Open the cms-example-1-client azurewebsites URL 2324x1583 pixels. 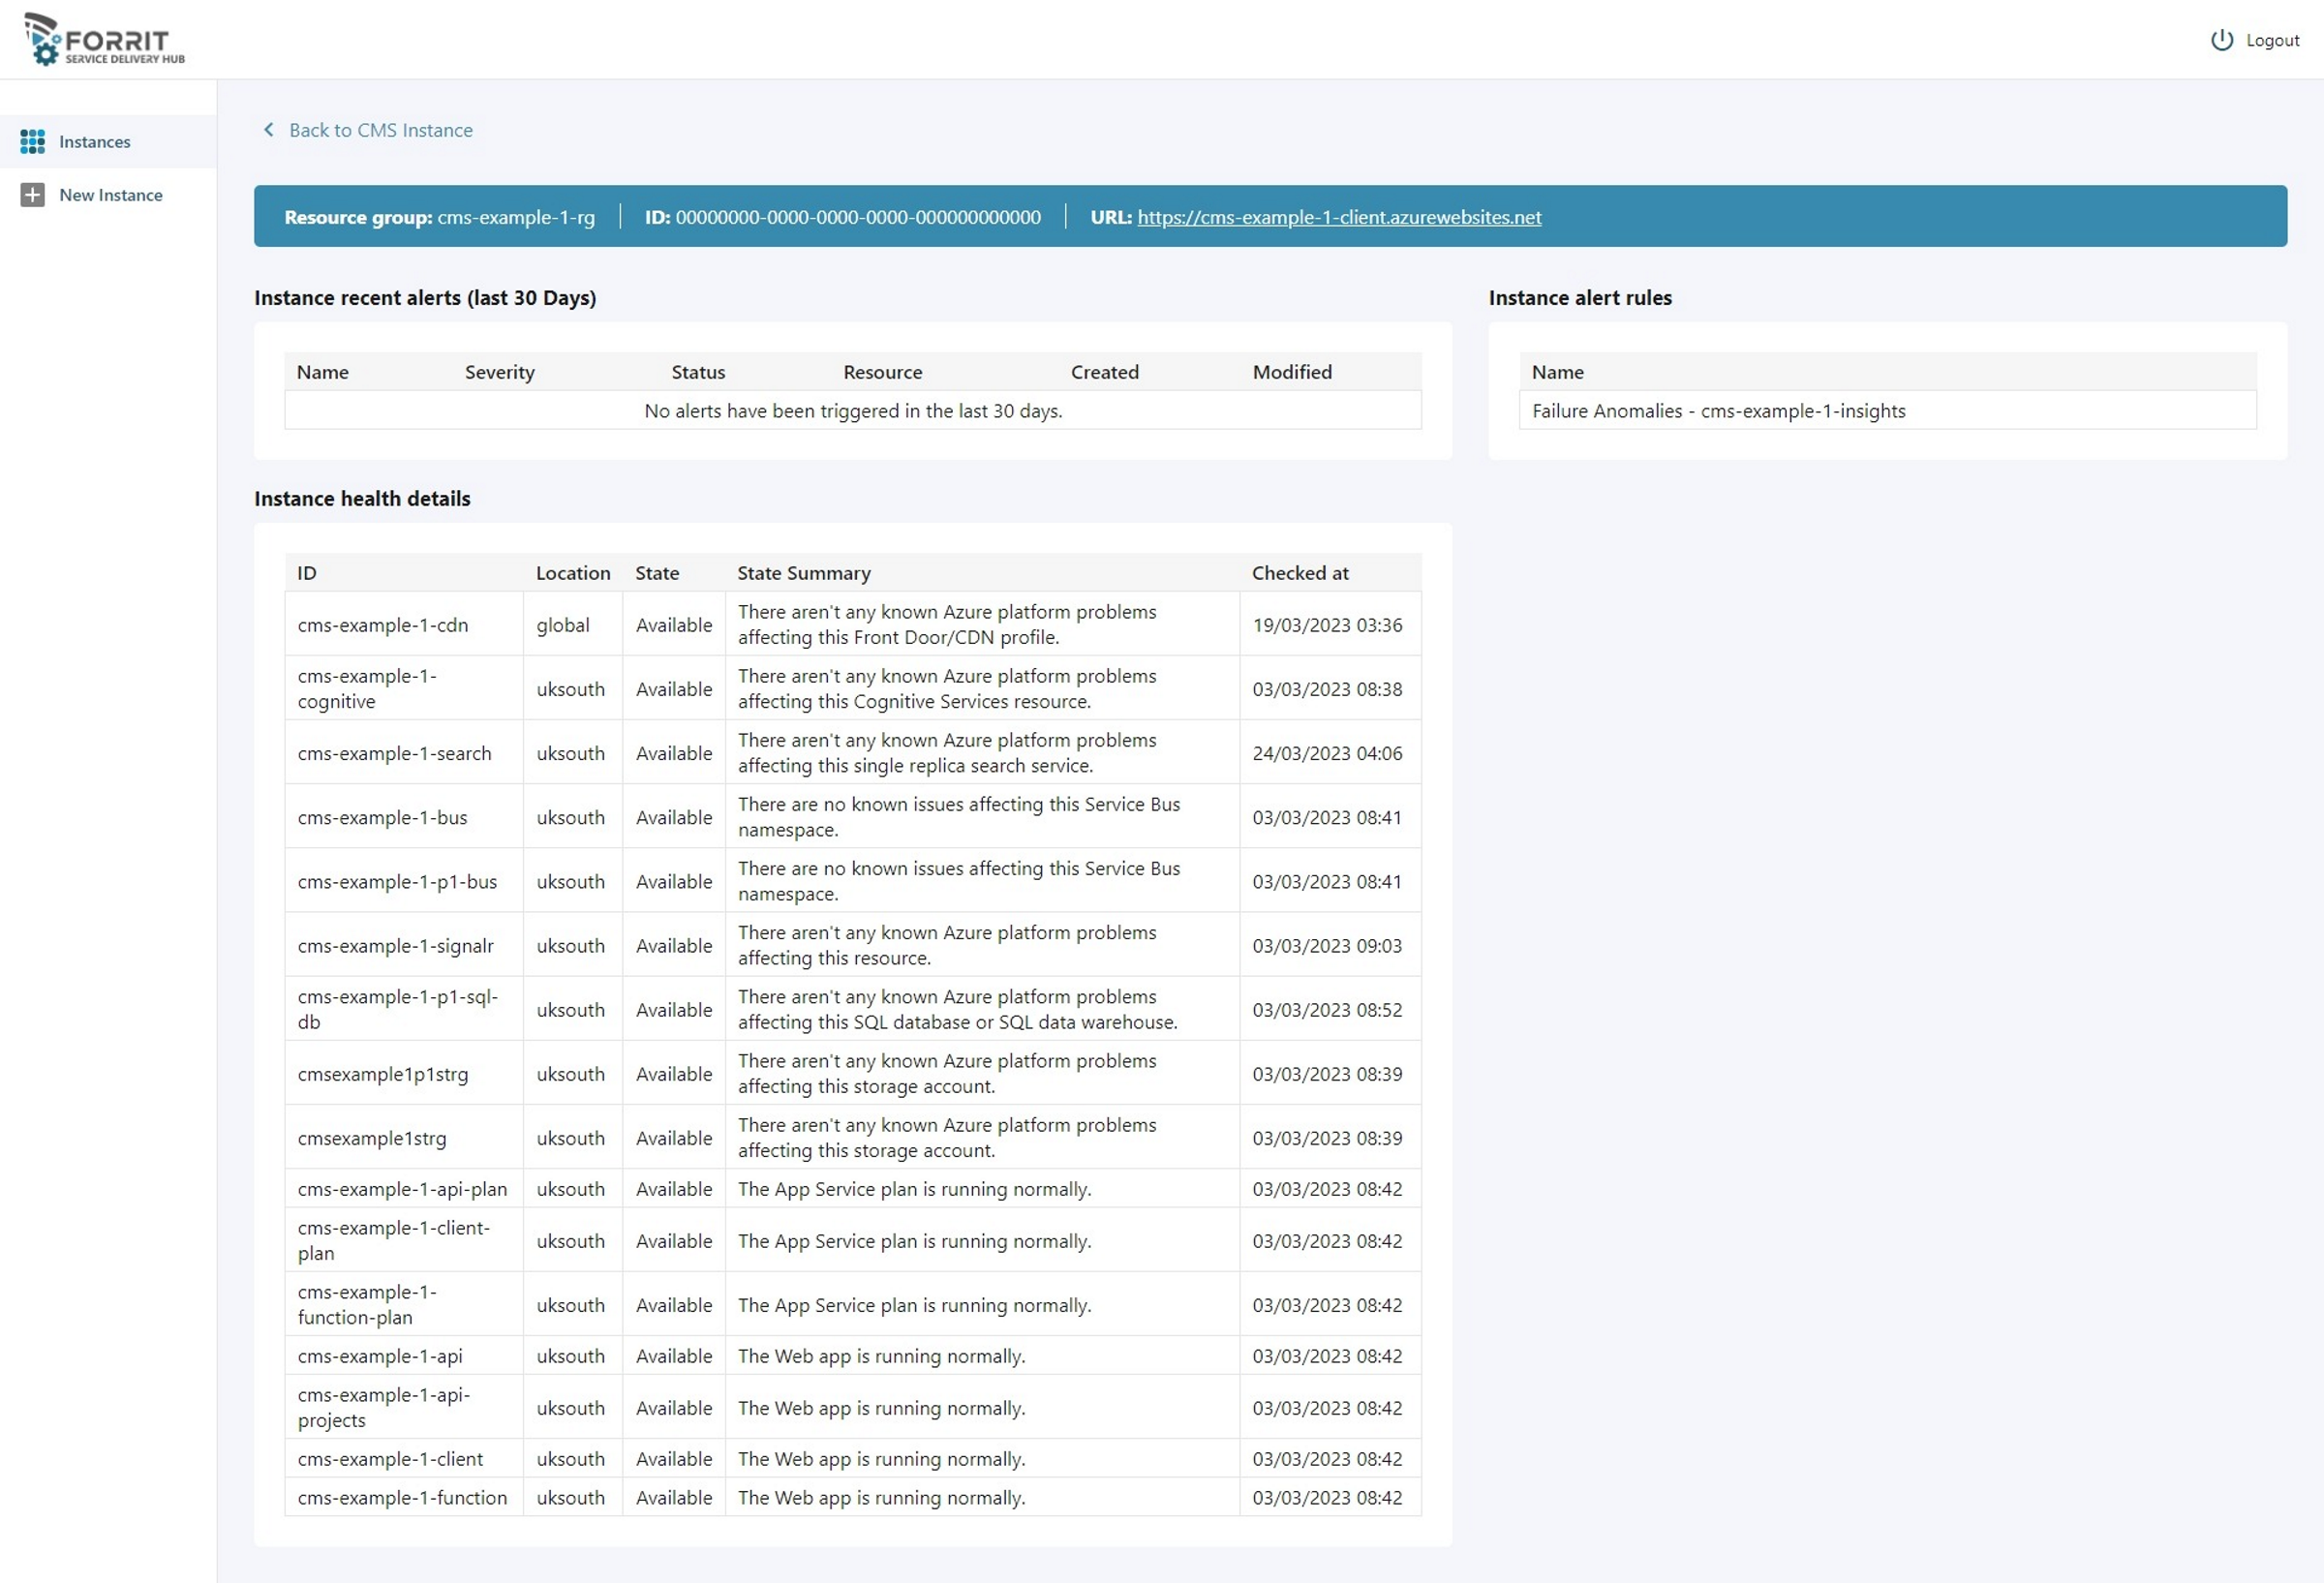1338,217
